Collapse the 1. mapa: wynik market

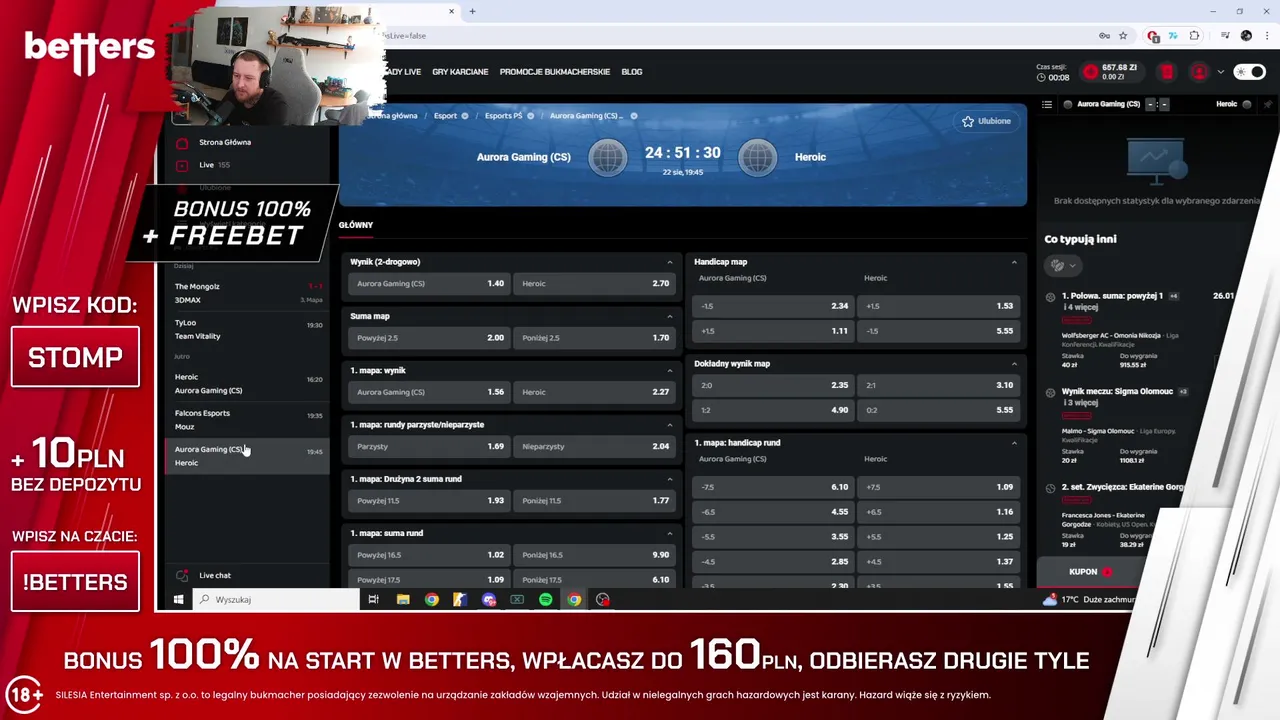[670, 370]
